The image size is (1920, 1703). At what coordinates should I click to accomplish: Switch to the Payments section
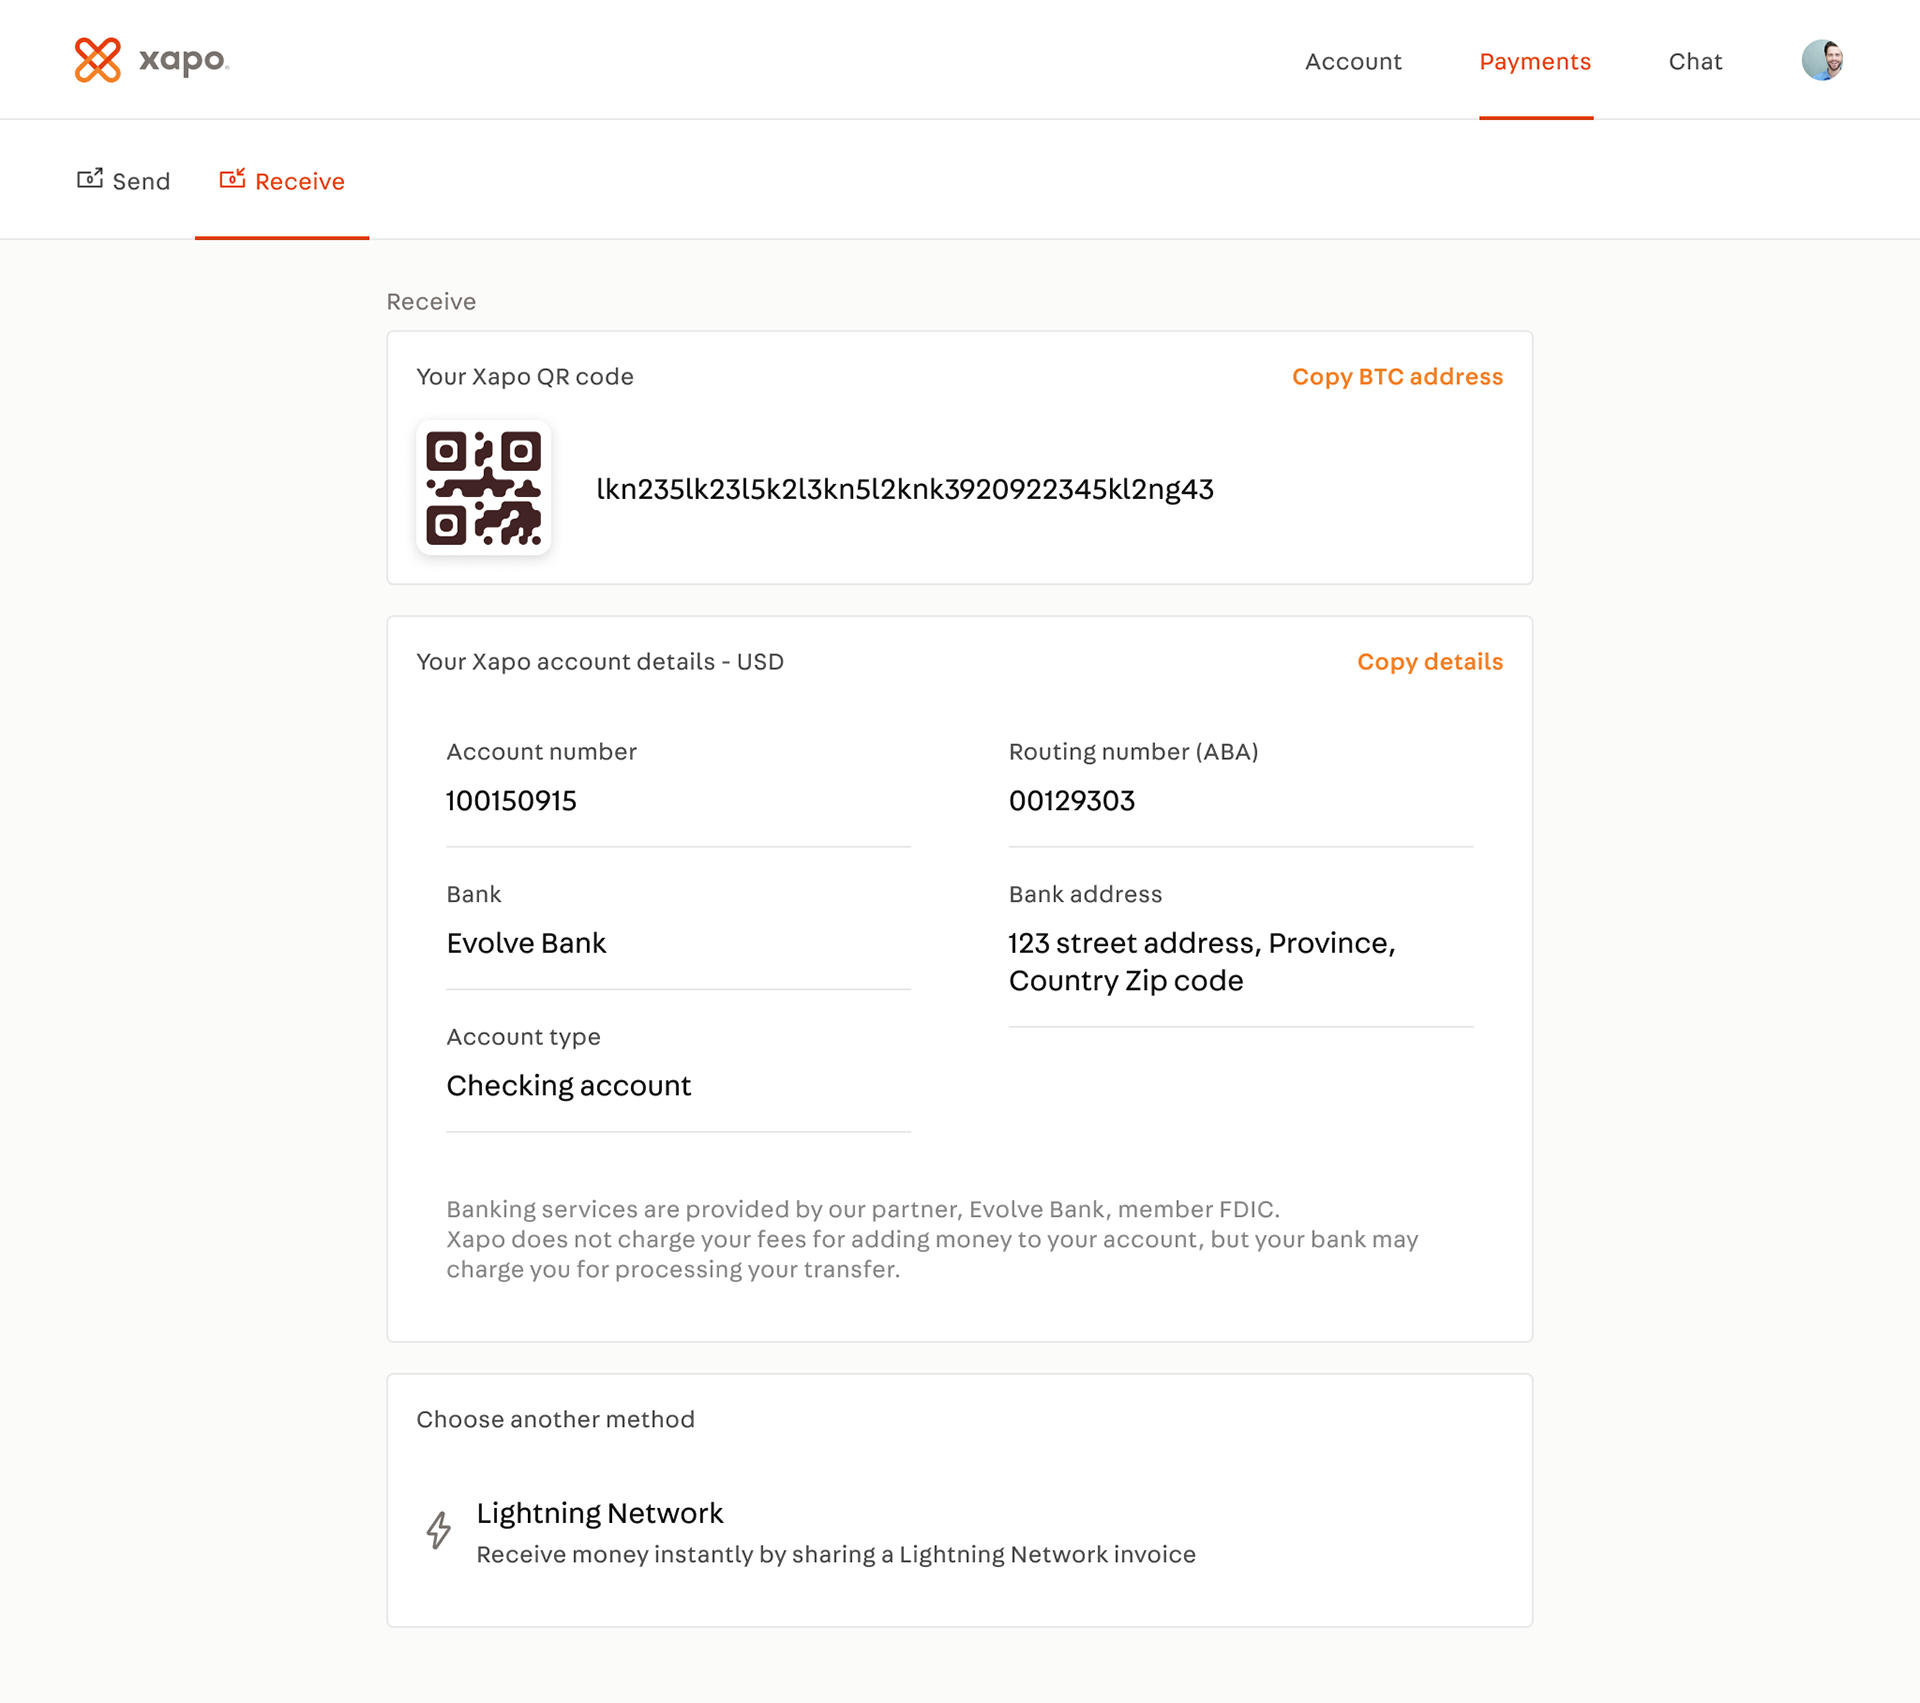pyautogui.click(x=1535, y=62)
